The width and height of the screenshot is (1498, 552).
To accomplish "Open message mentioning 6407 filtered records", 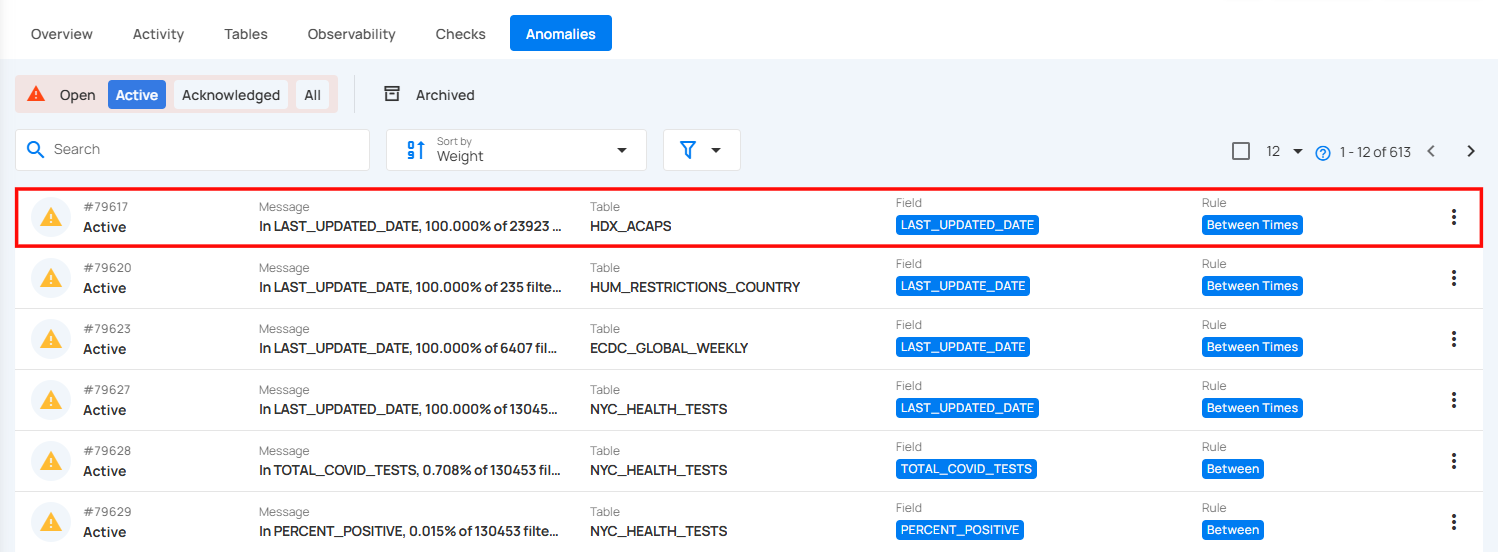I will (410, 348).
